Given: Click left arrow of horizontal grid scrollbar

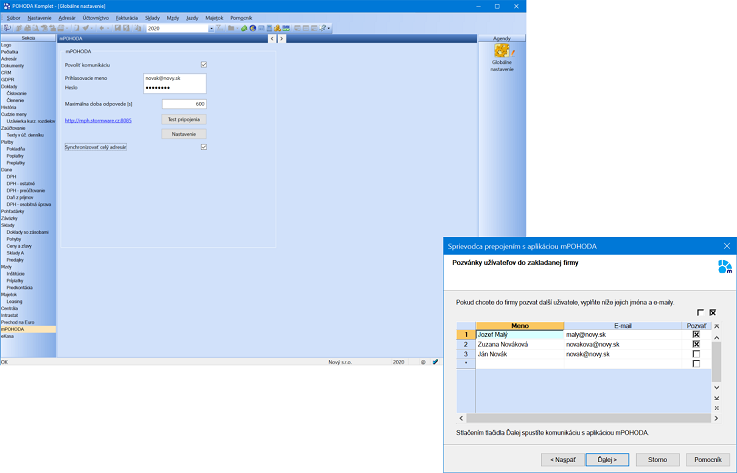Looking at the screenshot, I should pyautogui.click(x=461, y=418).
